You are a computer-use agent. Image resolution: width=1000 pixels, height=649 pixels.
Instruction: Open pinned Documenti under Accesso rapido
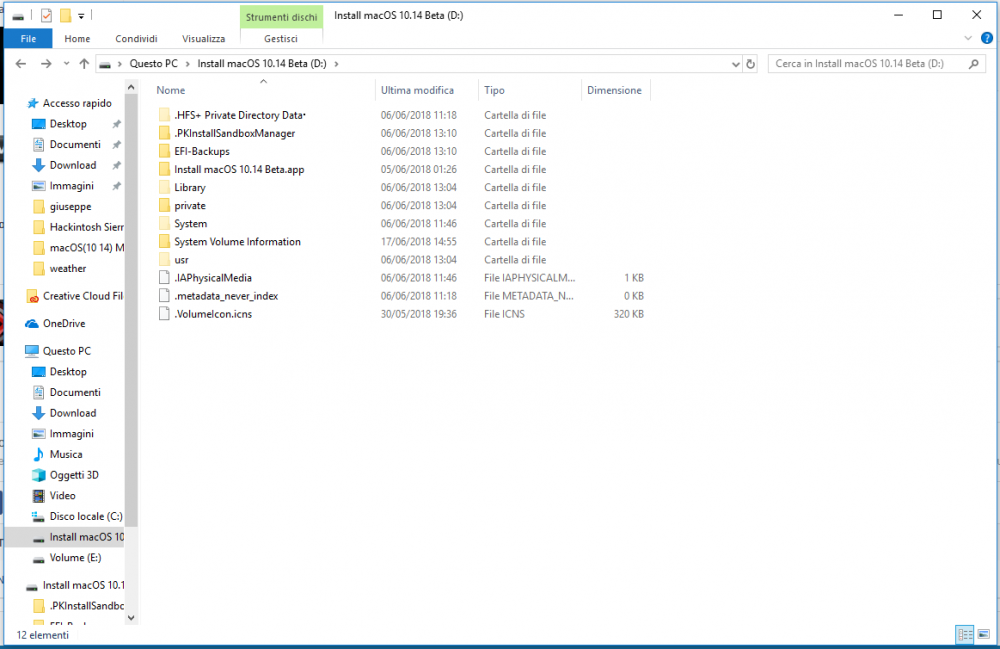click(75, 145)
